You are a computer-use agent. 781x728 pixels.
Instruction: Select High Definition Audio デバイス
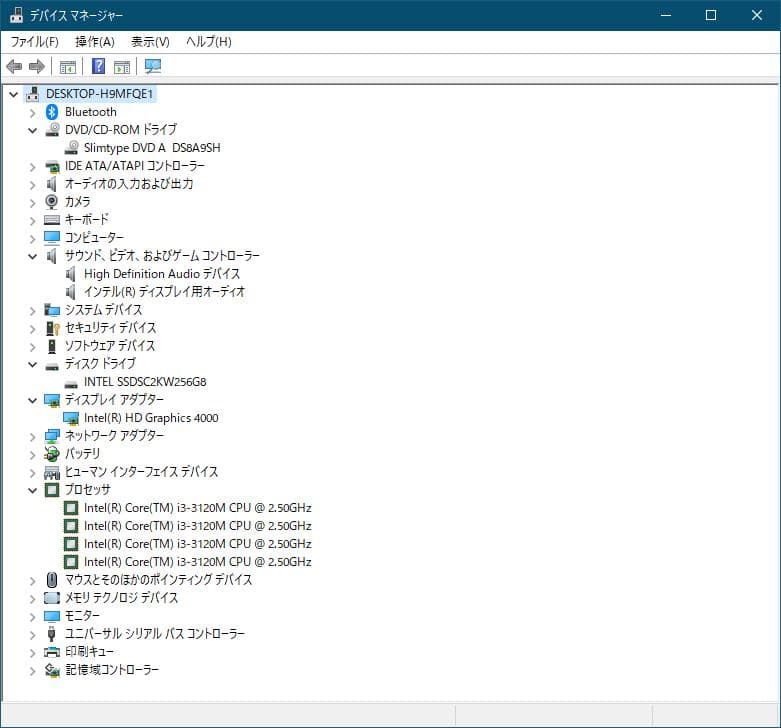[162, 274]
